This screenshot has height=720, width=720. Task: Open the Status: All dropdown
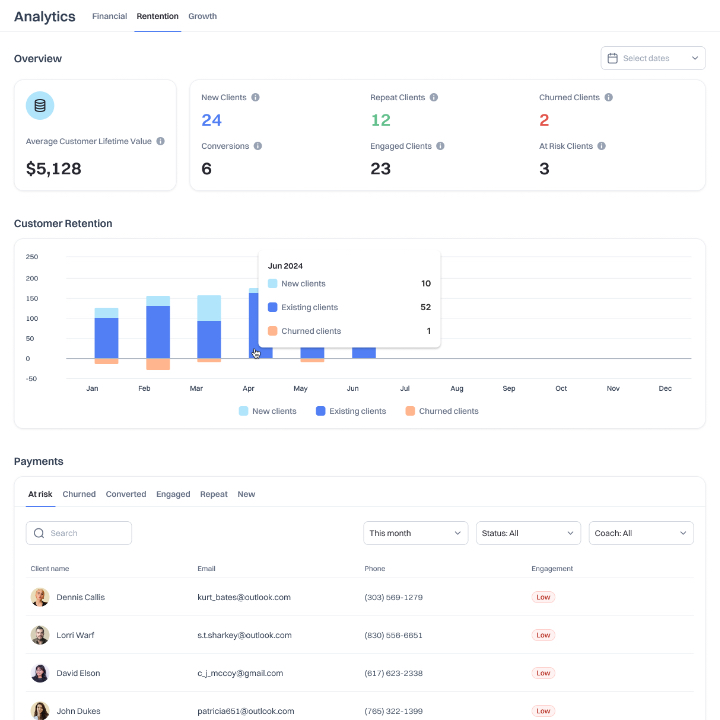click(528, 533)
